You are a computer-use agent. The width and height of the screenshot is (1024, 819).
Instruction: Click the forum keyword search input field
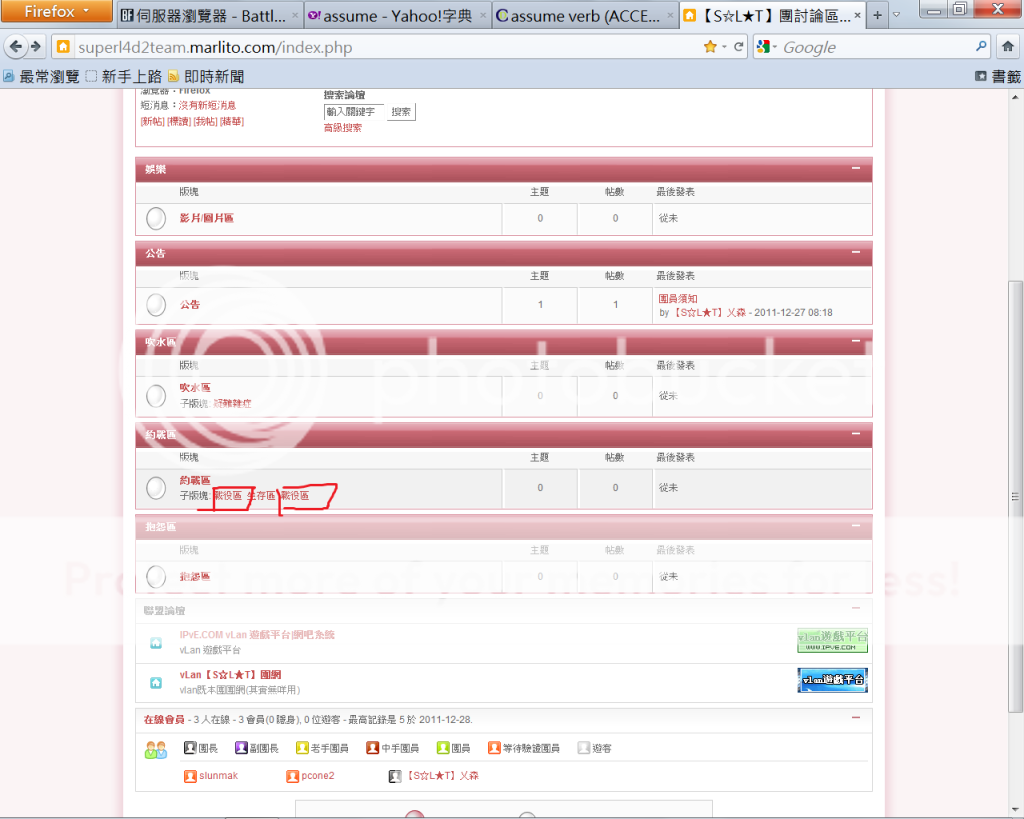click(x=353, y=112)
